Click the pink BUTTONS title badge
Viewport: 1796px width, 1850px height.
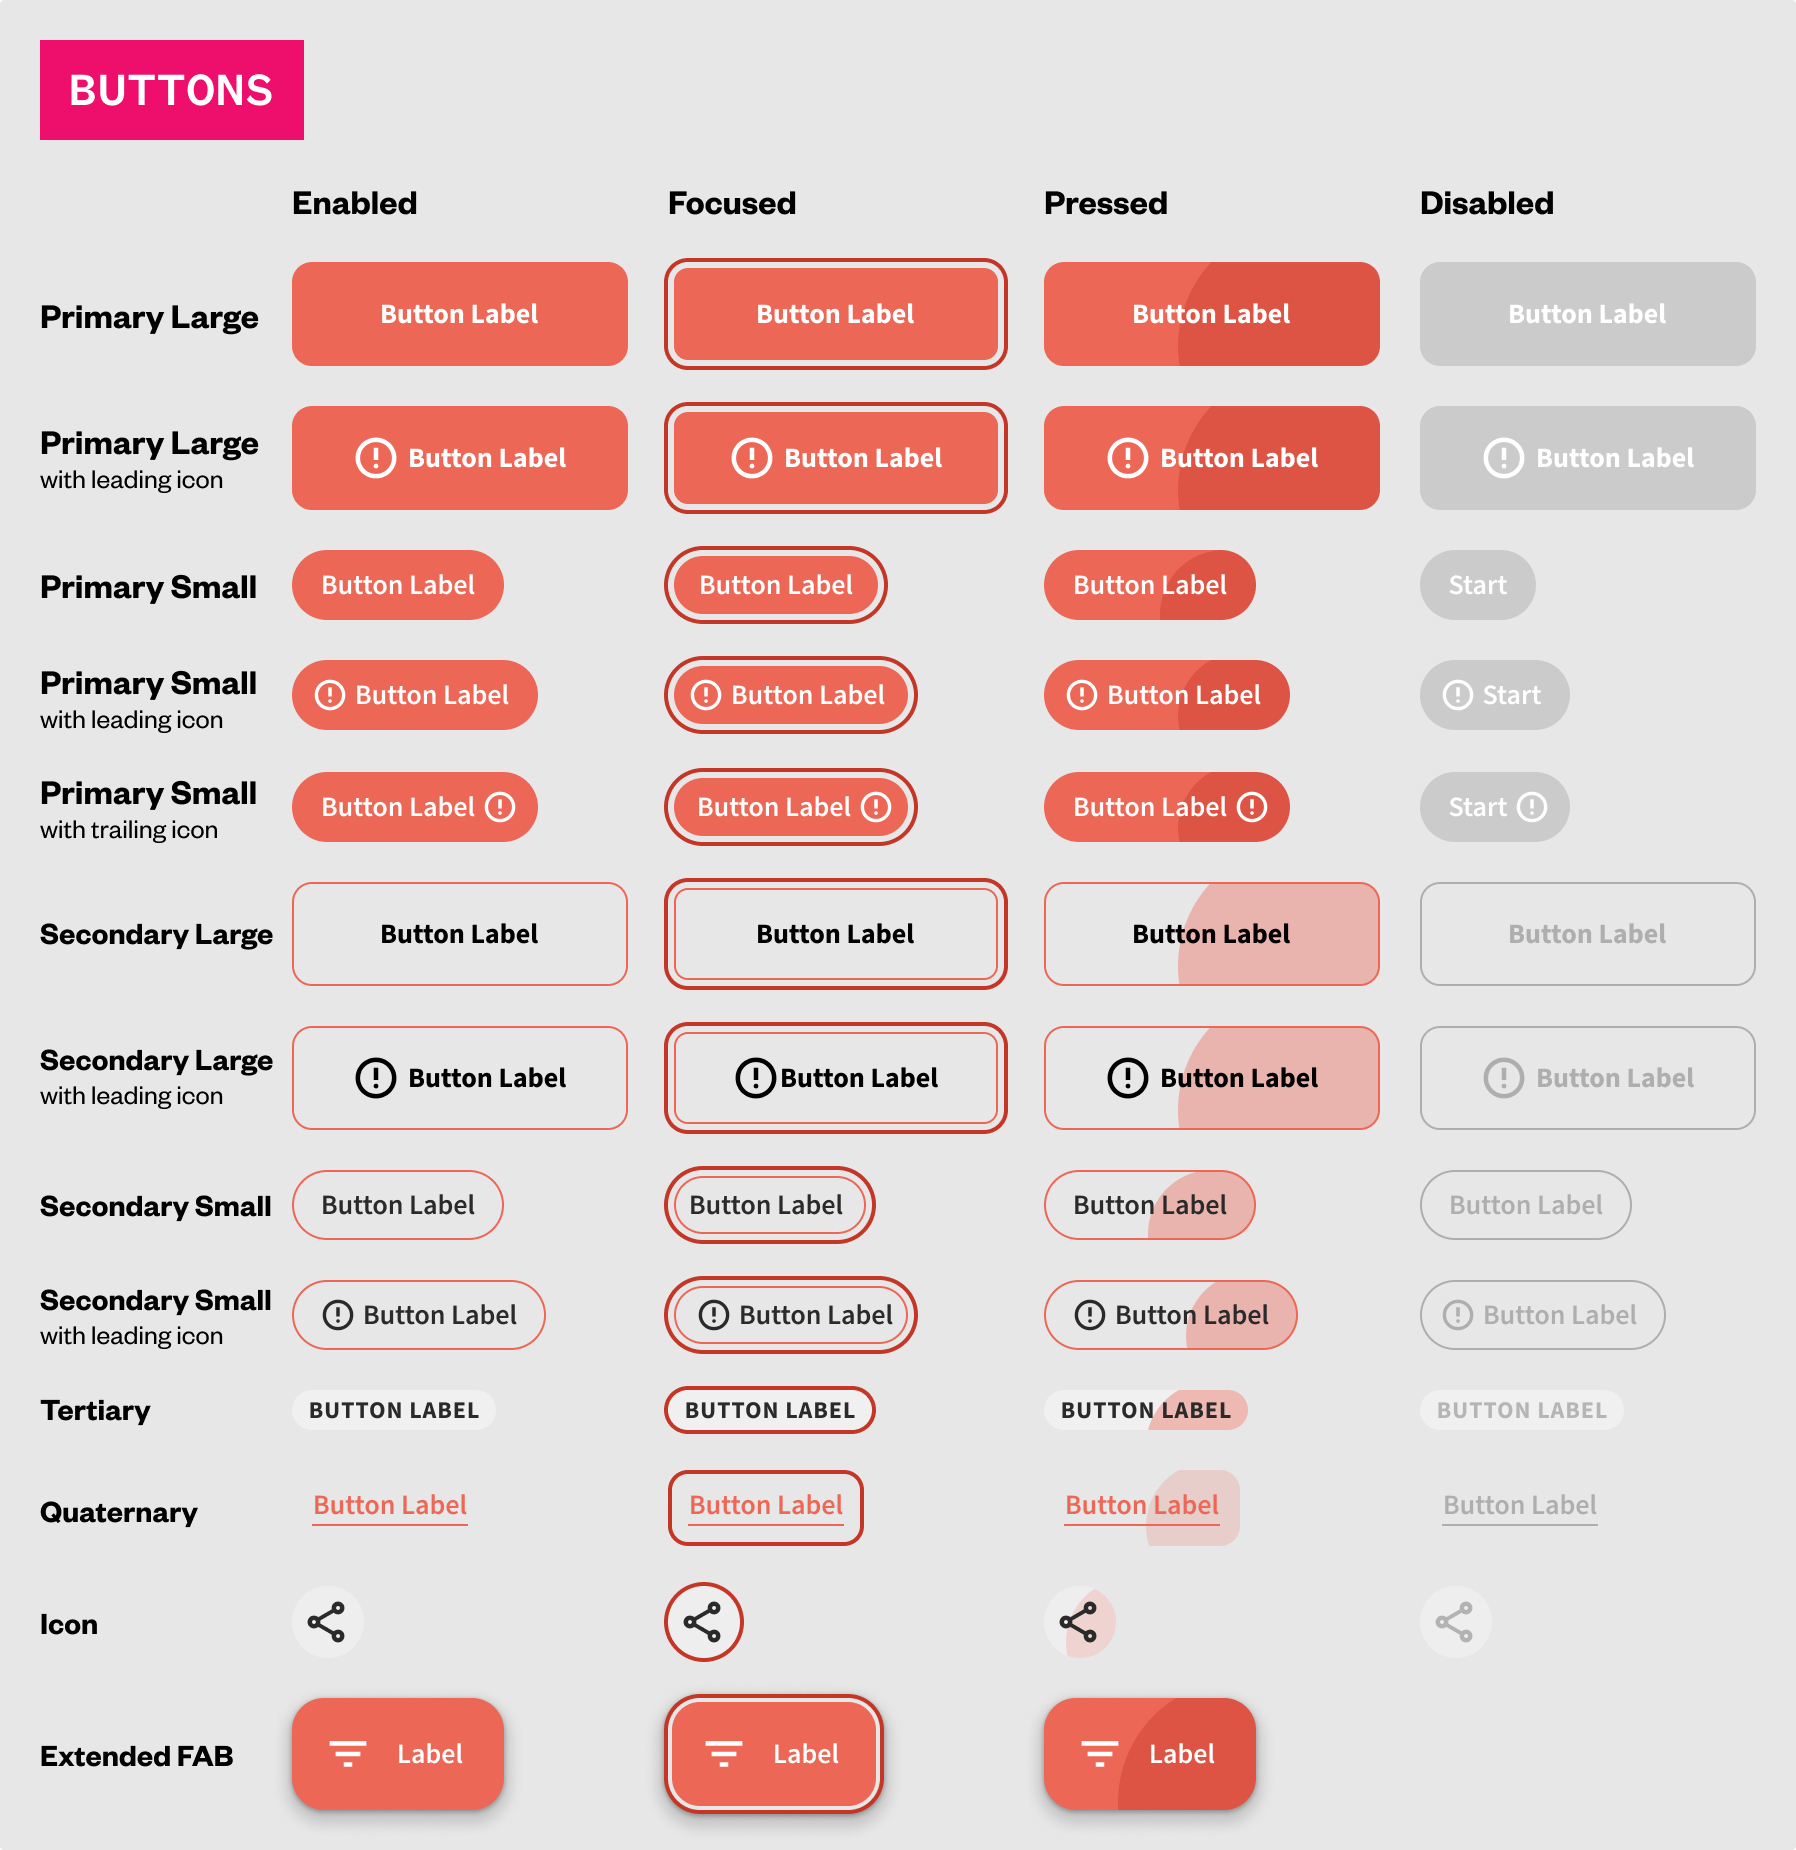(x=172, y=90)
